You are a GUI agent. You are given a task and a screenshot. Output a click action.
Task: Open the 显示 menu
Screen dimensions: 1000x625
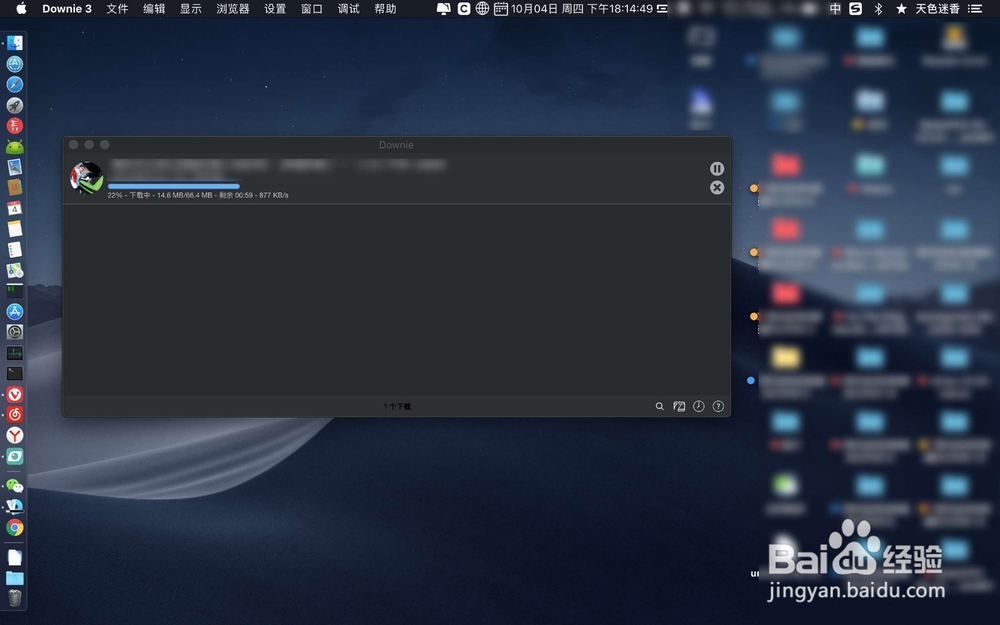[191, 8]
